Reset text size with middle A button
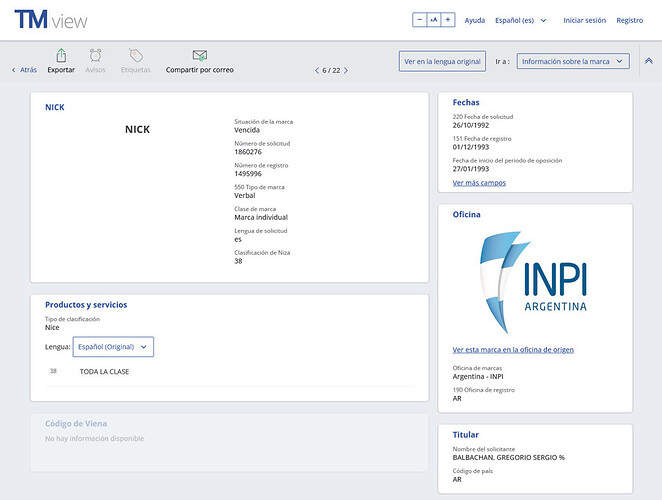This screenshot has width=662, height=500. [x=434, y=20]
